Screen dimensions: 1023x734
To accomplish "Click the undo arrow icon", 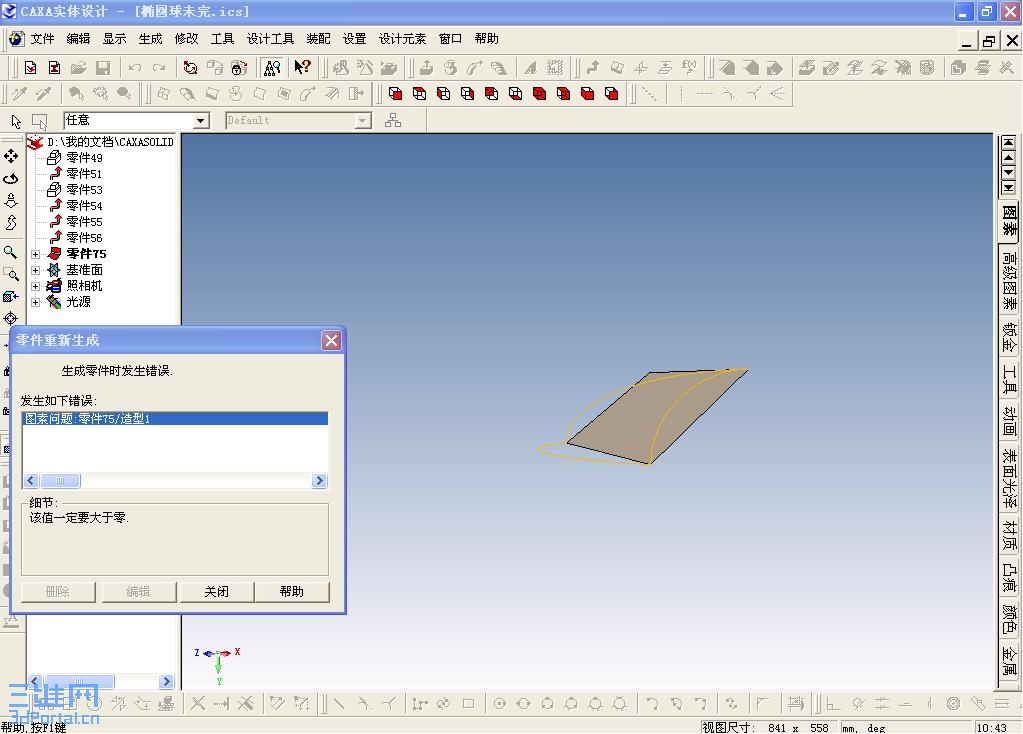I will (x=135, y=67).
